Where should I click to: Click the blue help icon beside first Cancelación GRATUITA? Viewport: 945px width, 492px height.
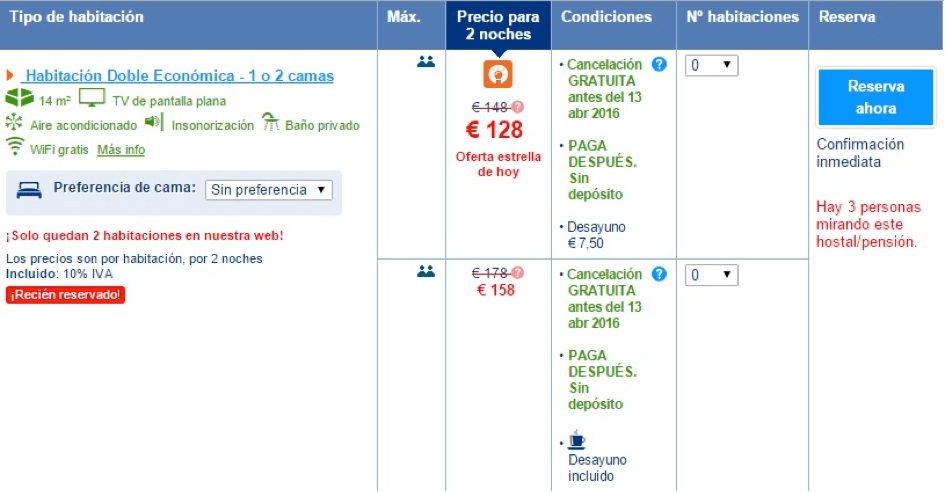pyautogui.click(x=659, y=65)
